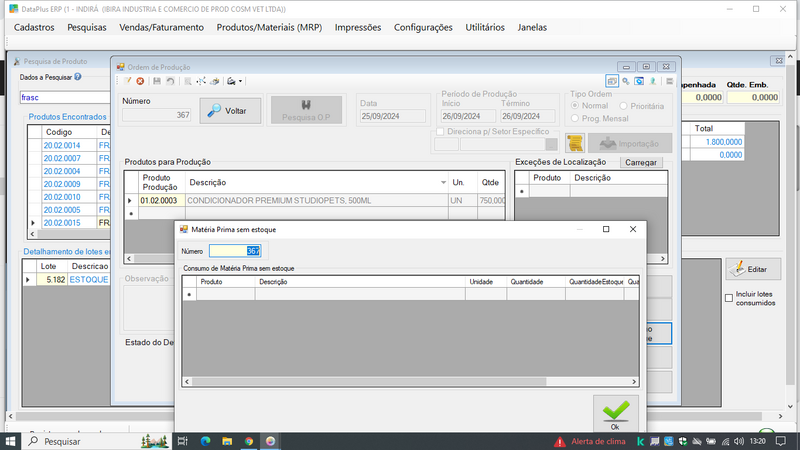800x450 pixels.
Task: Click the Windows Security shield tray icon
Action: click(x=683, y=441)
